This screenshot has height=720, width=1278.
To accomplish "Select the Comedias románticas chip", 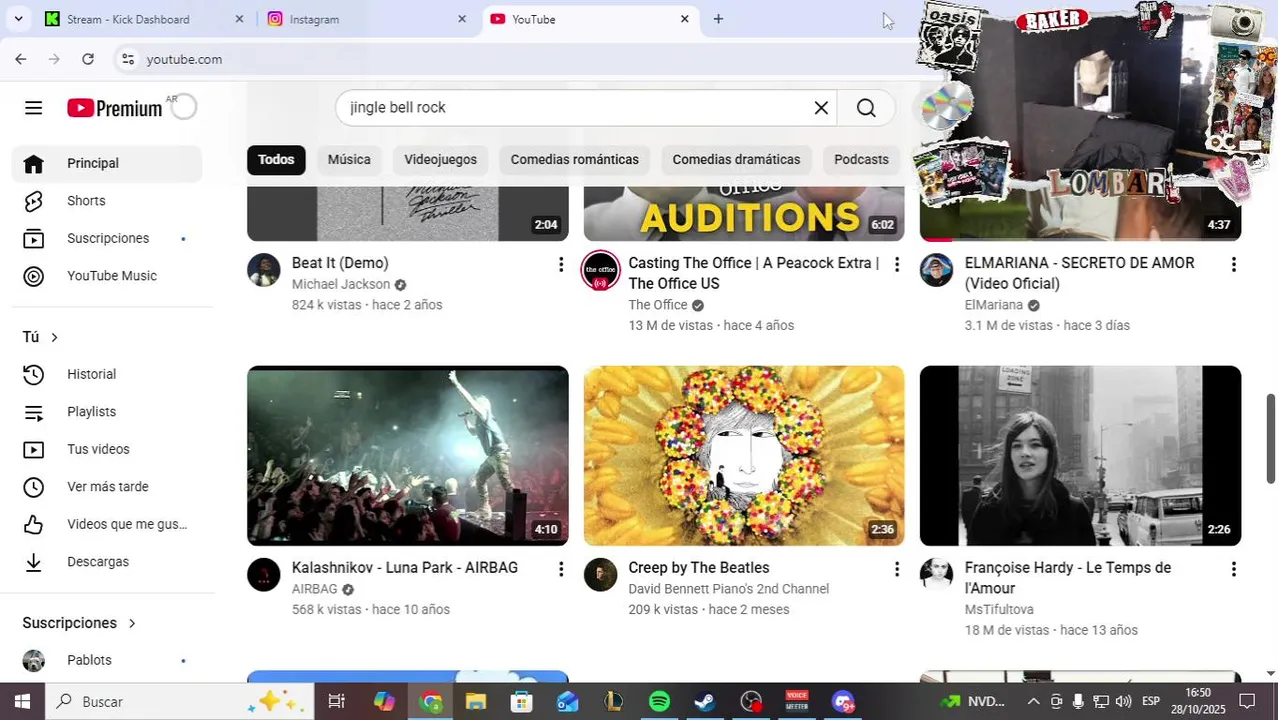I will (x=574, y=159).
